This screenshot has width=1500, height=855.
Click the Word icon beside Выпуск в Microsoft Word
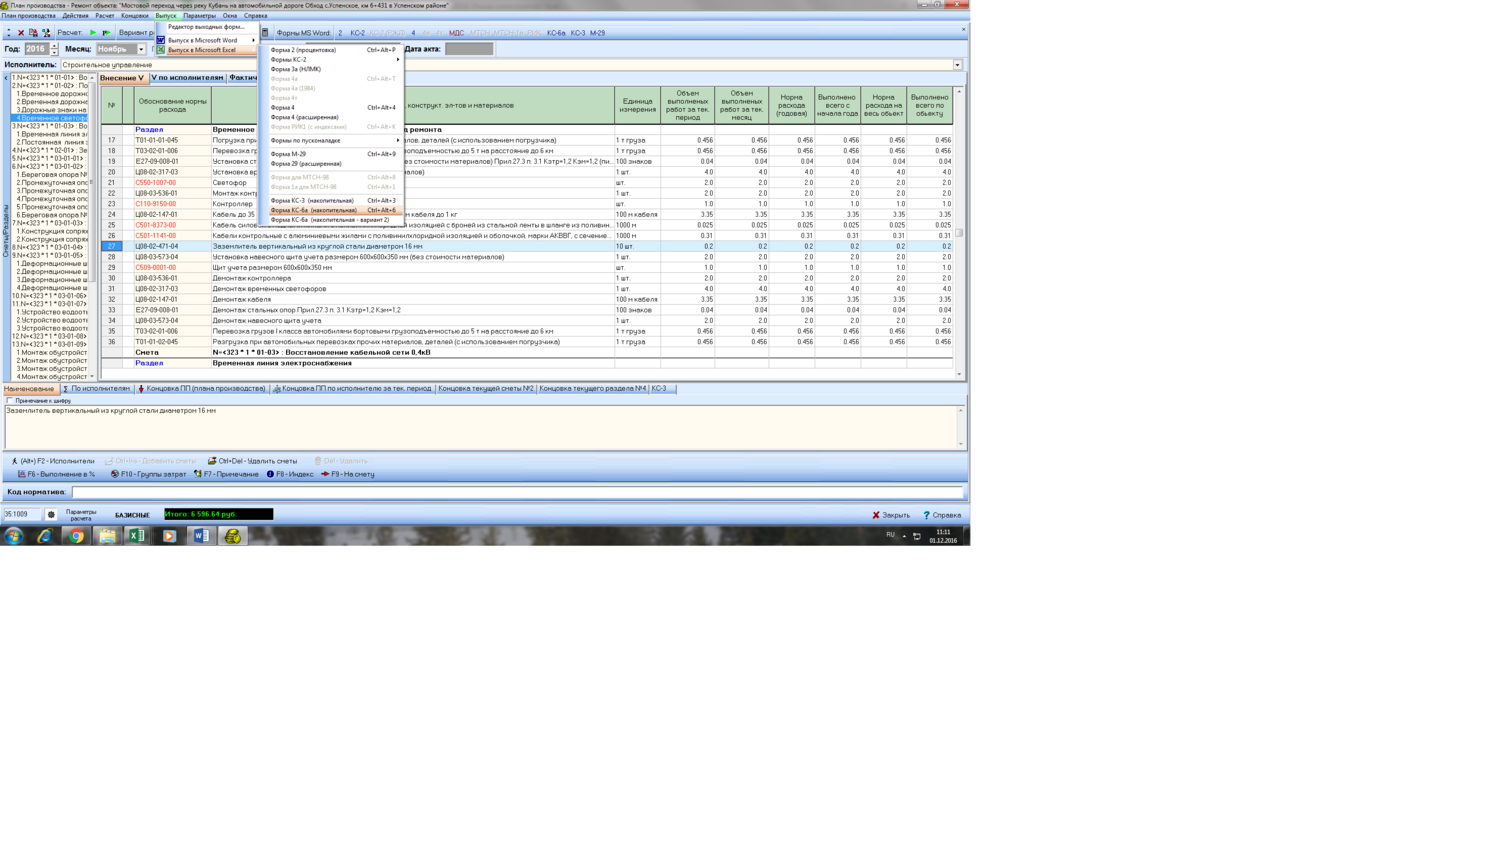click(161, 40)
